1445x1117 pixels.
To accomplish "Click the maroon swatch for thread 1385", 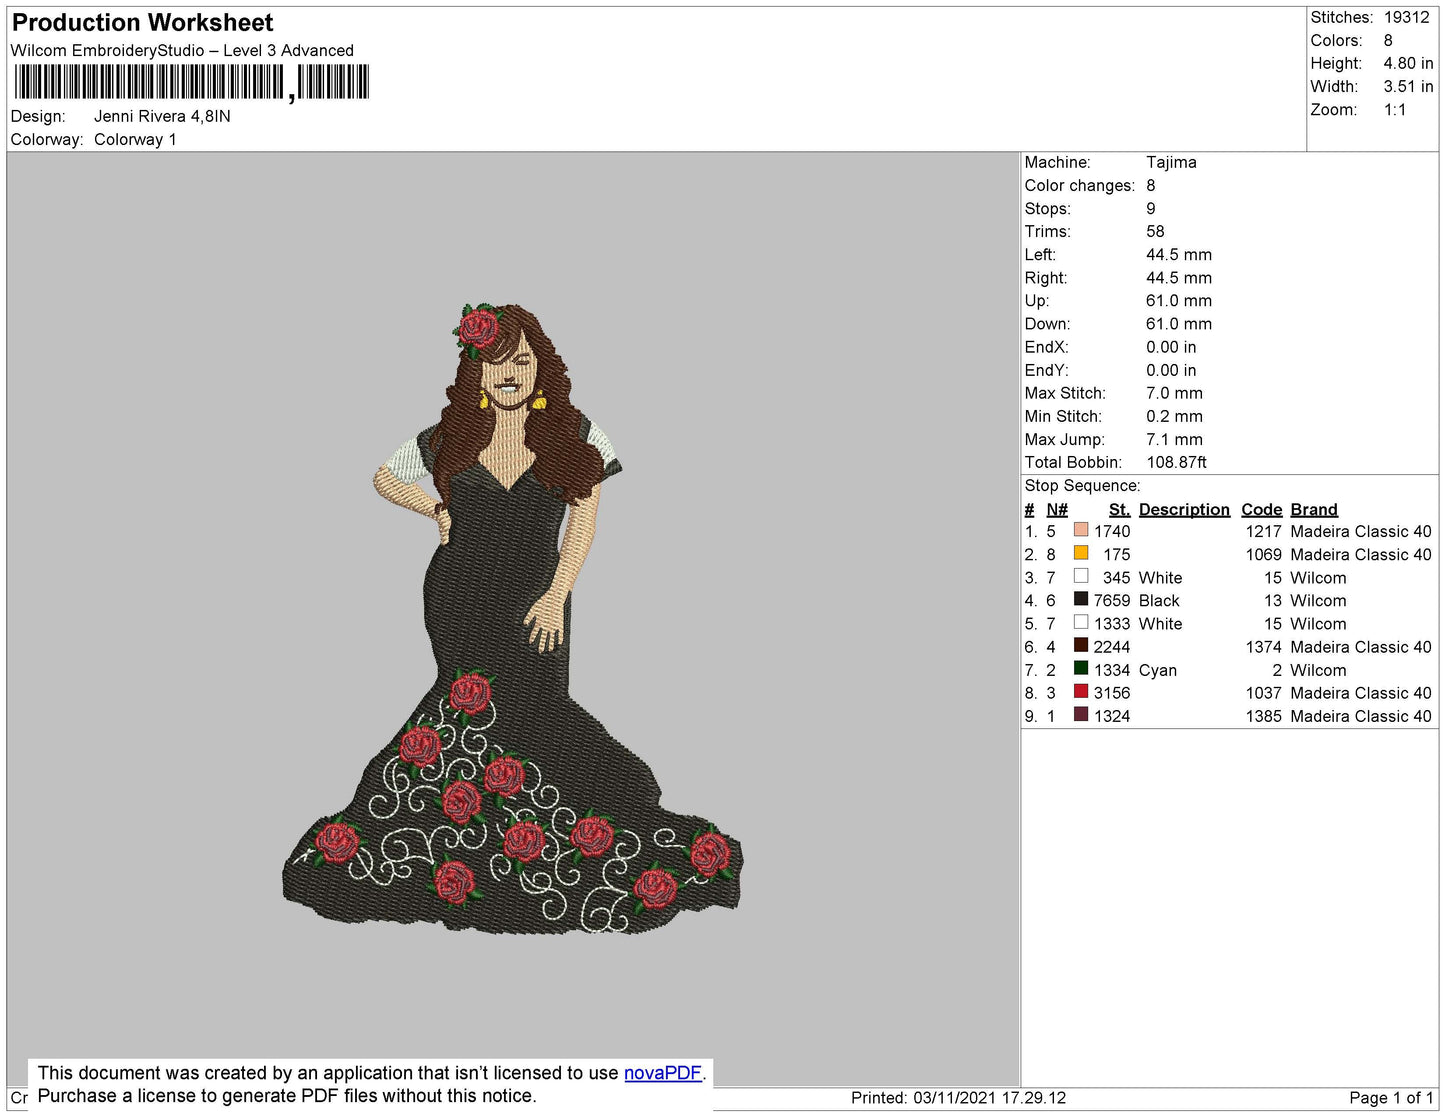I will 1081,714.
